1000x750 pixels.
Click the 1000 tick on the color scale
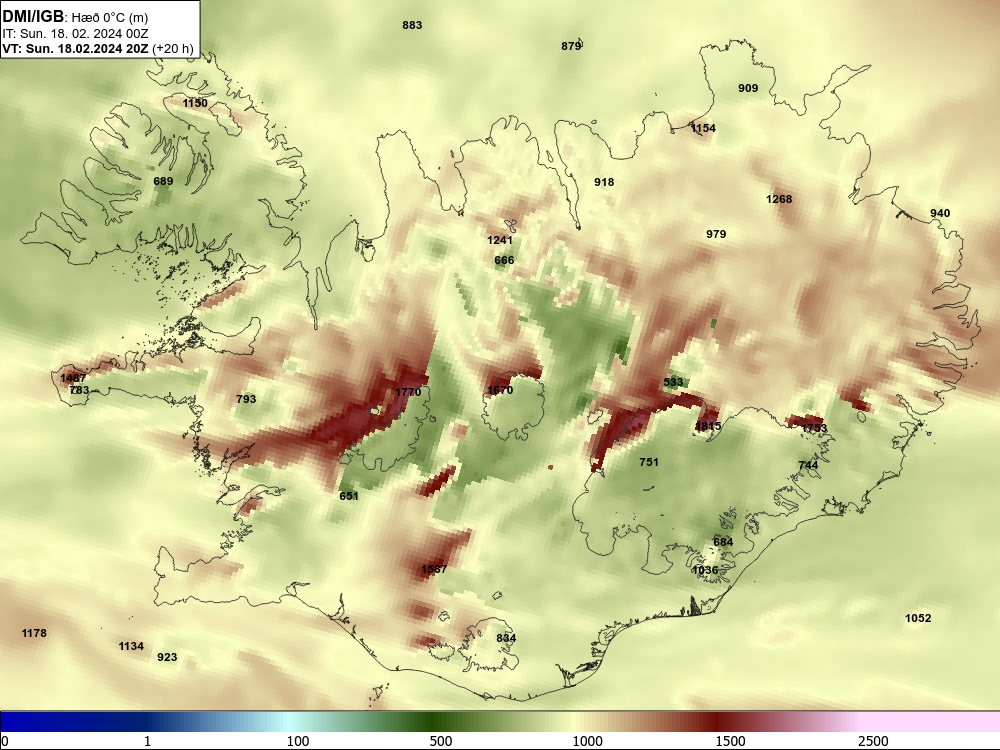(587, 741)
